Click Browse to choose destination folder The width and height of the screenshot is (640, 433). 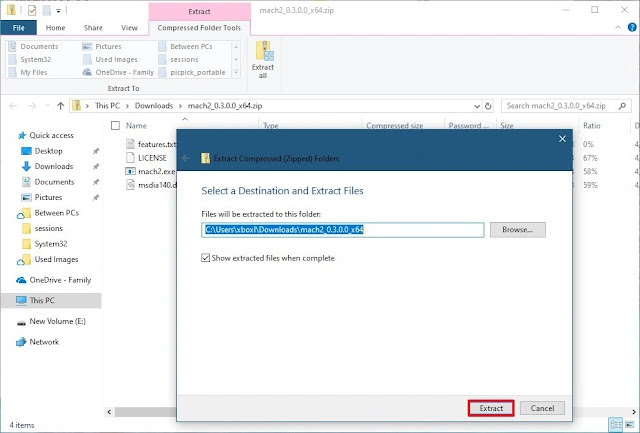pos(517,229)
